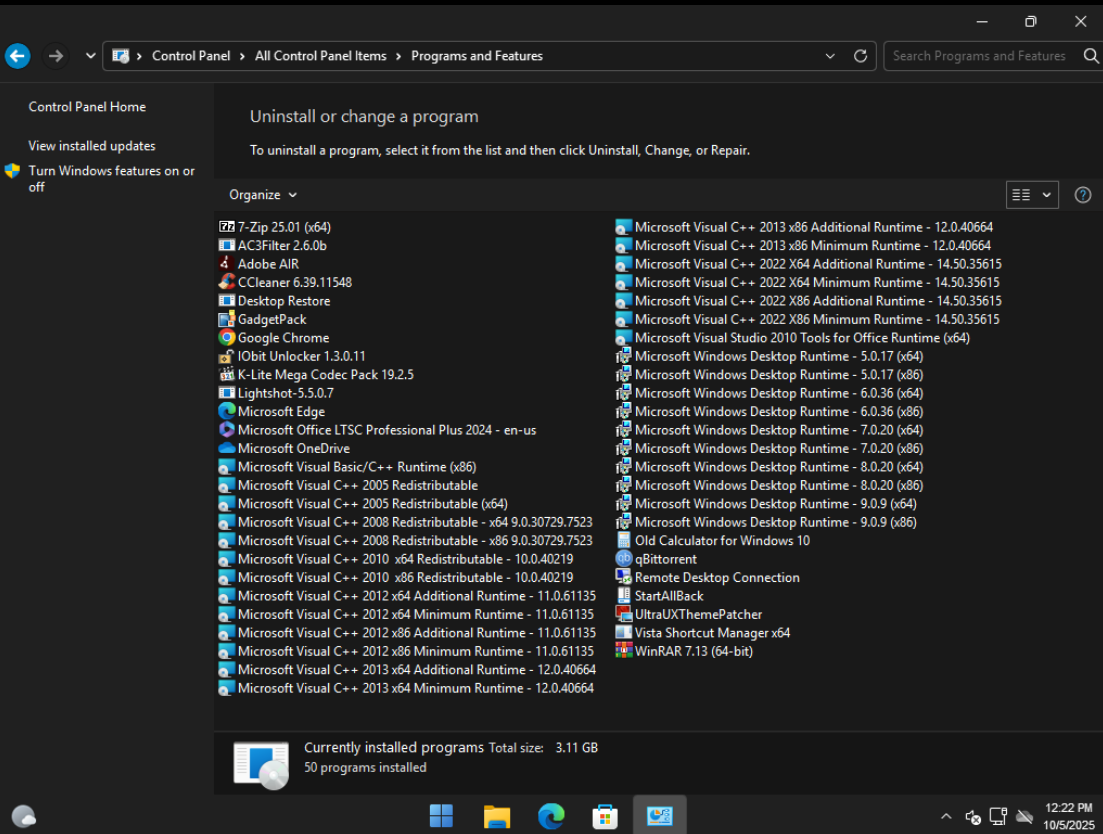Viewport: 1103px width, 834px height.
Task: Click the Search Programs and Features field
Action: (x=980, y=56)
